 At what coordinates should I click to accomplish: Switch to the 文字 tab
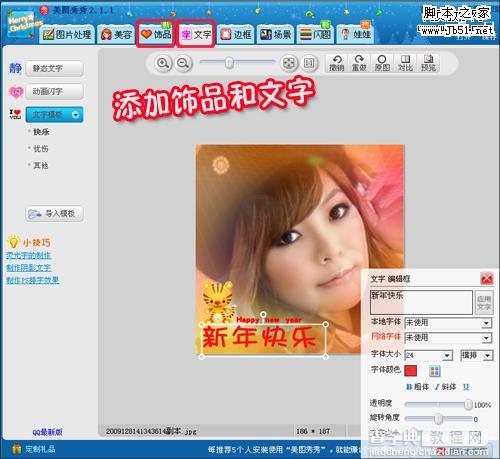point(196,34)
